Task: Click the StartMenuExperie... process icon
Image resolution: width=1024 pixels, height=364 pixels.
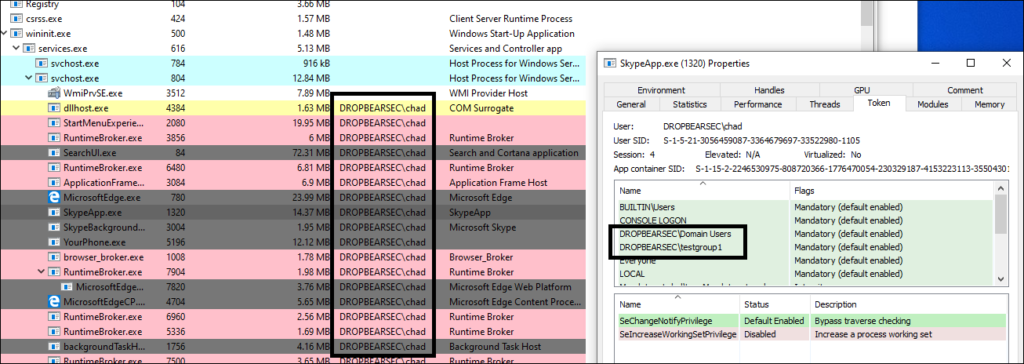Action: pos(54,123)
